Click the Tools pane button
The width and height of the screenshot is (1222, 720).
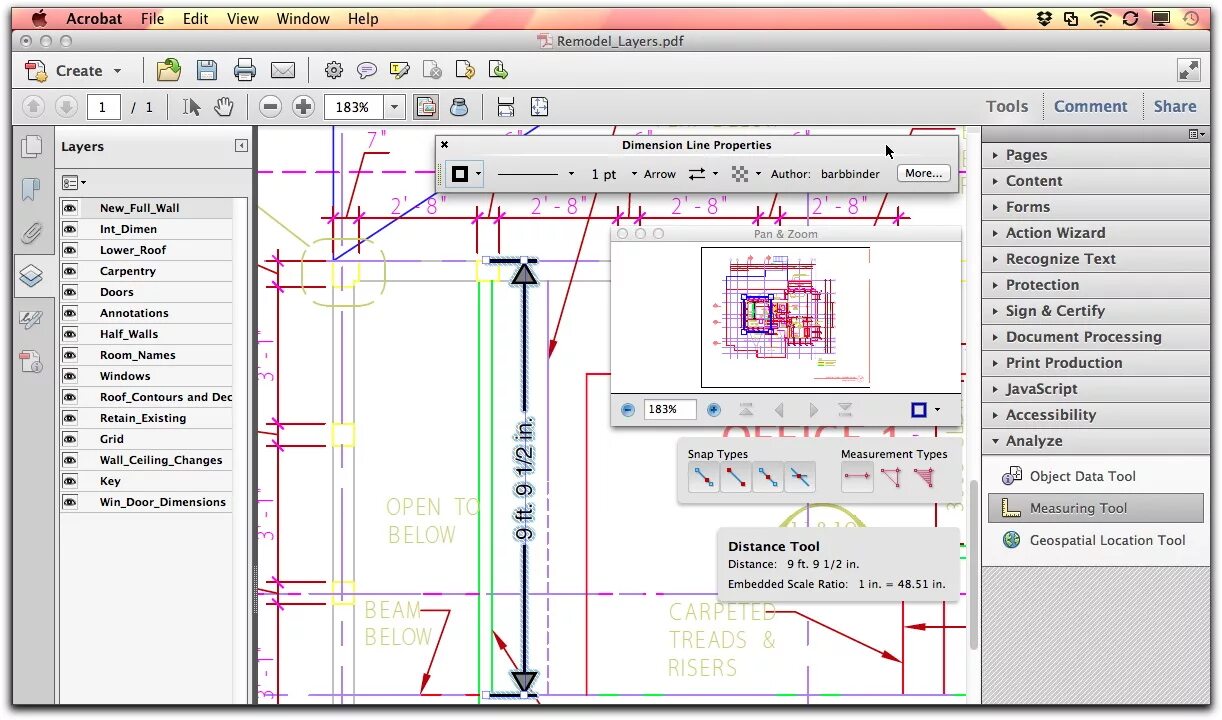point(1006,107)
